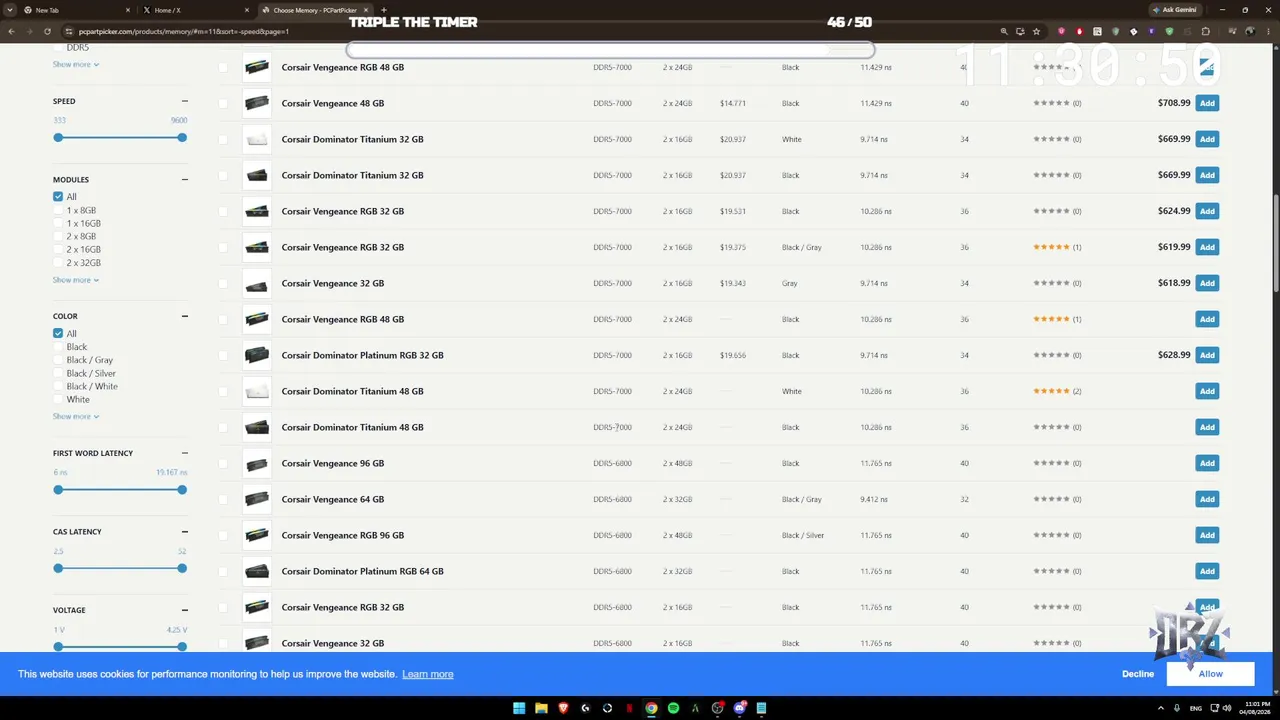
Task: Allow cookies on the banner
Action: click(x=1210, y=674)
